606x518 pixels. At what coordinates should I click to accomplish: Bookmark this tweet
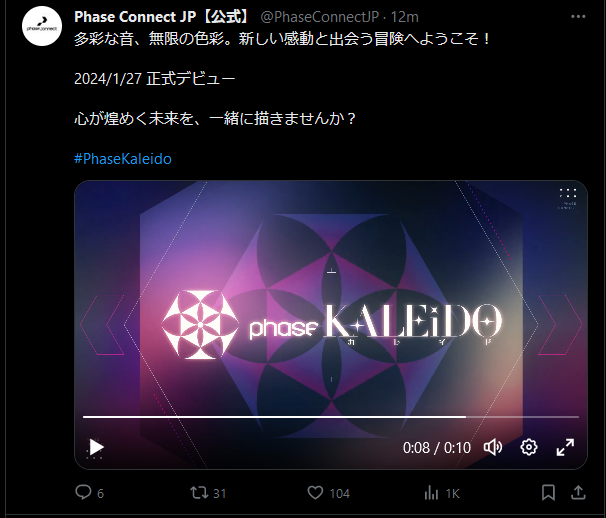(548, 492)
